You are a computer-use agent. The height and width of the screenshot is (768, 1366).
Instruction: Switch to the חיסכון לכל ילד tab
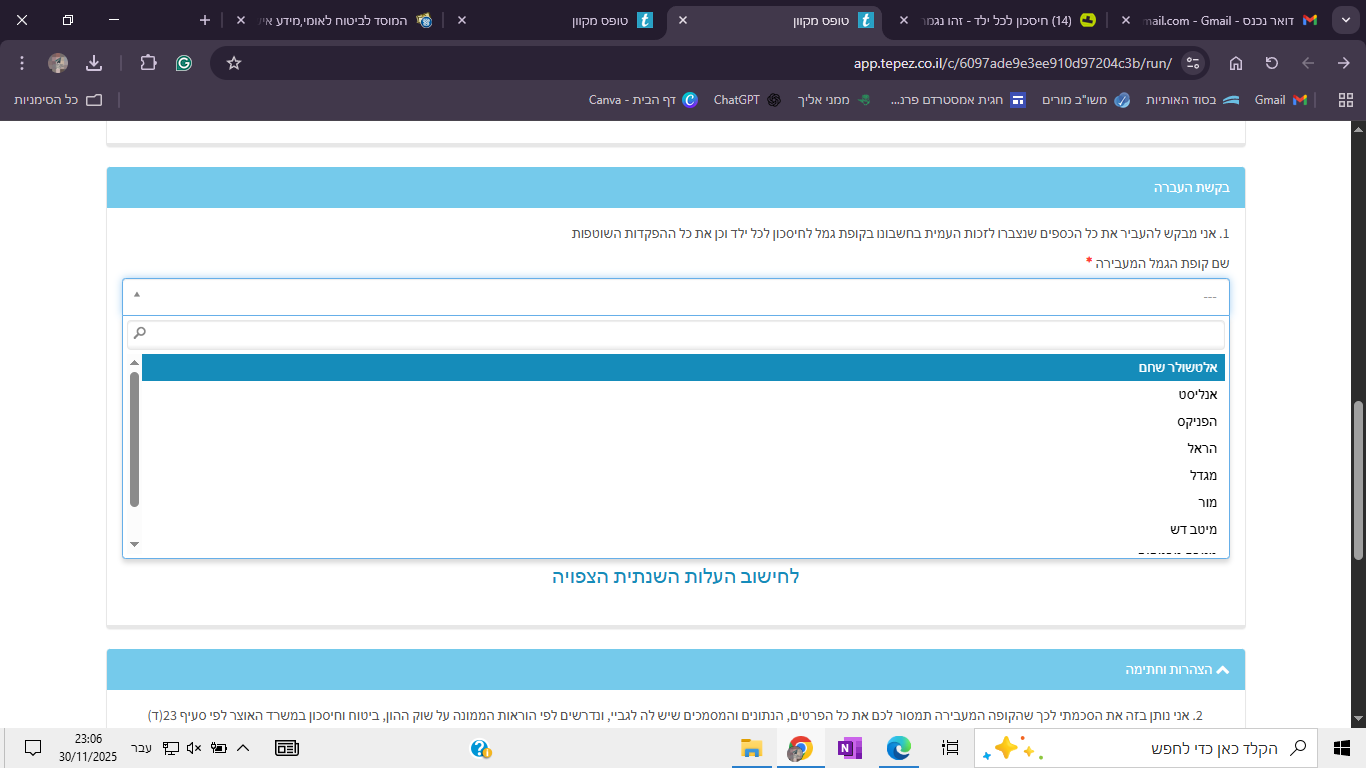[1000, 20]
